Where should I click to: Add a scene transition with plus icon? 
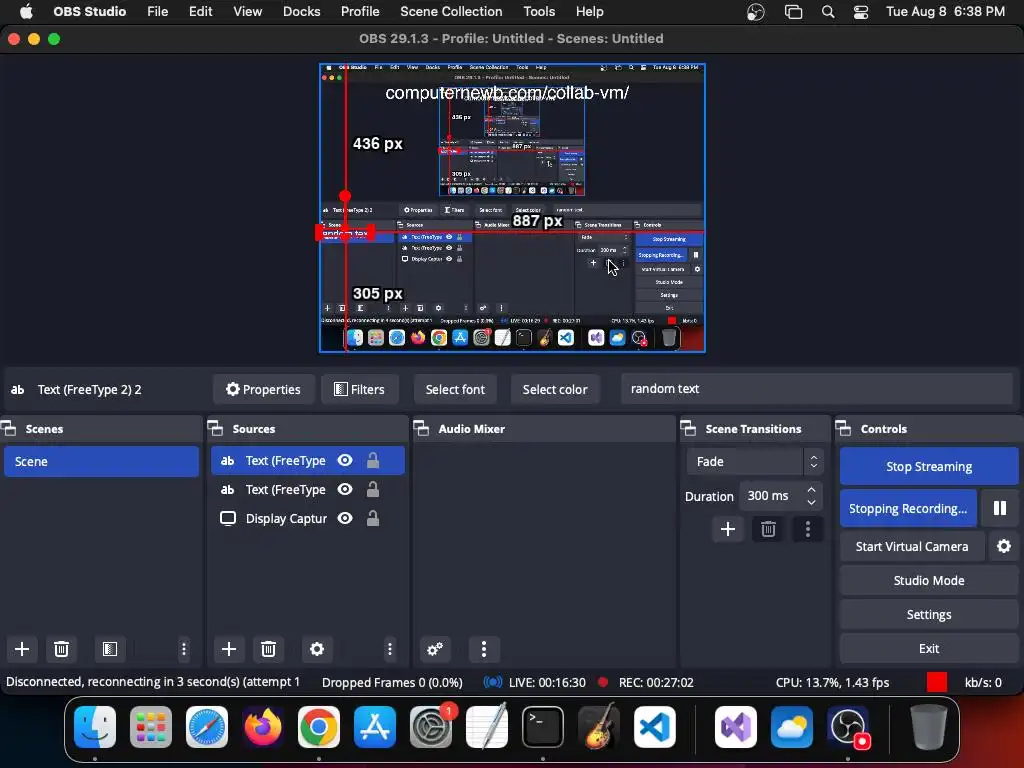click(x=728, y=529)
